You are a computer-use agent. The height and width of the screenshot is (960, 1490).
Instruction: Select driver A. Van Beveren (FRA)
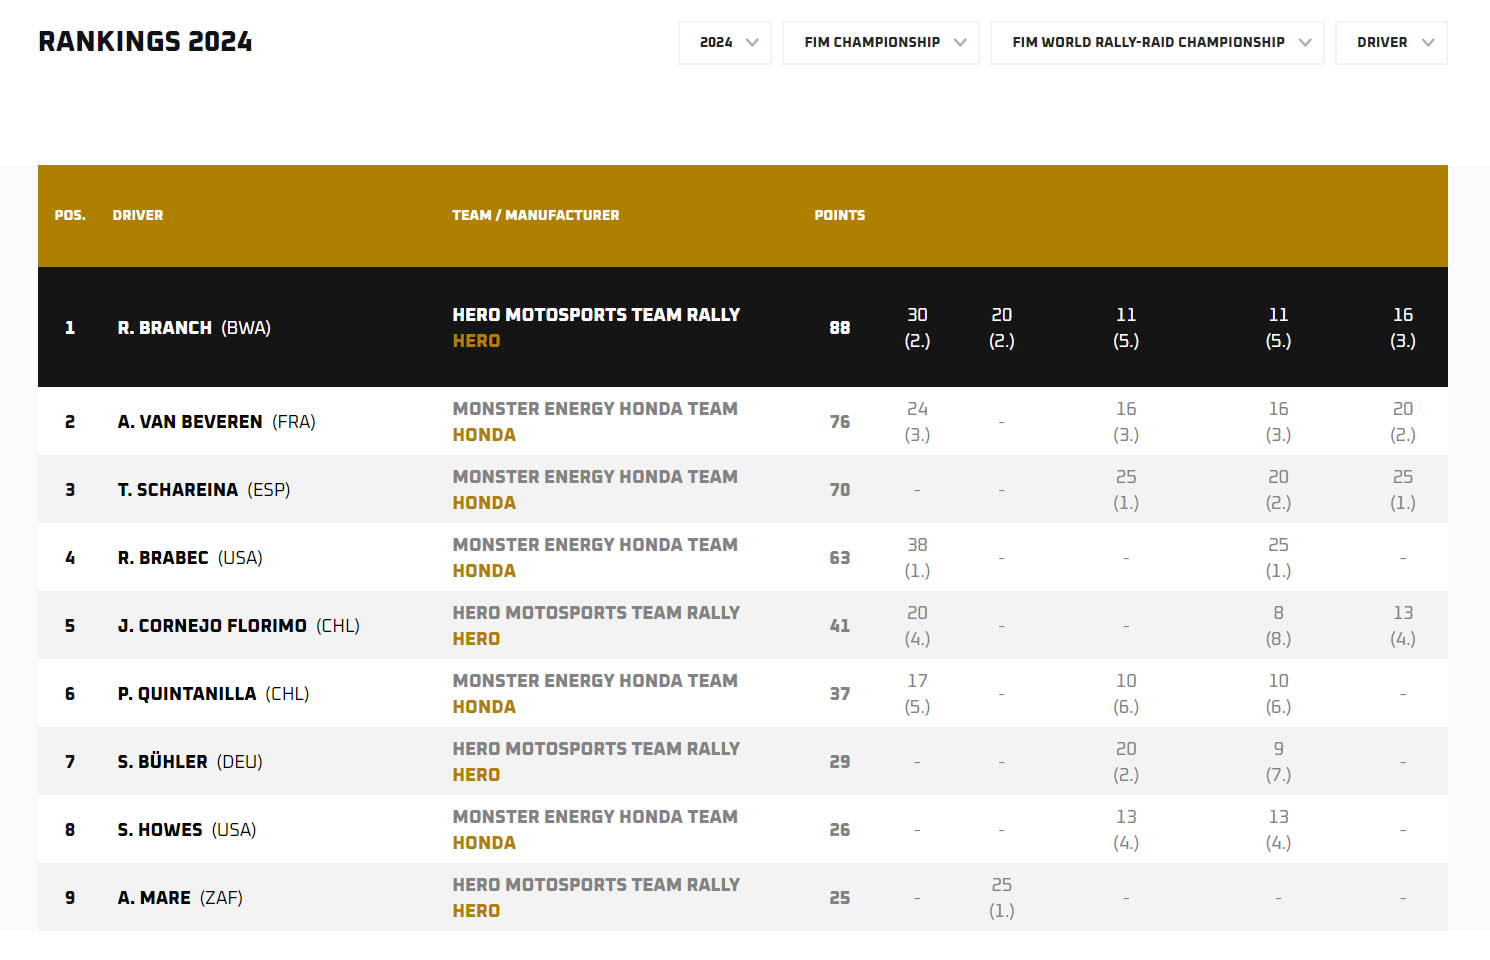[216, 422]
